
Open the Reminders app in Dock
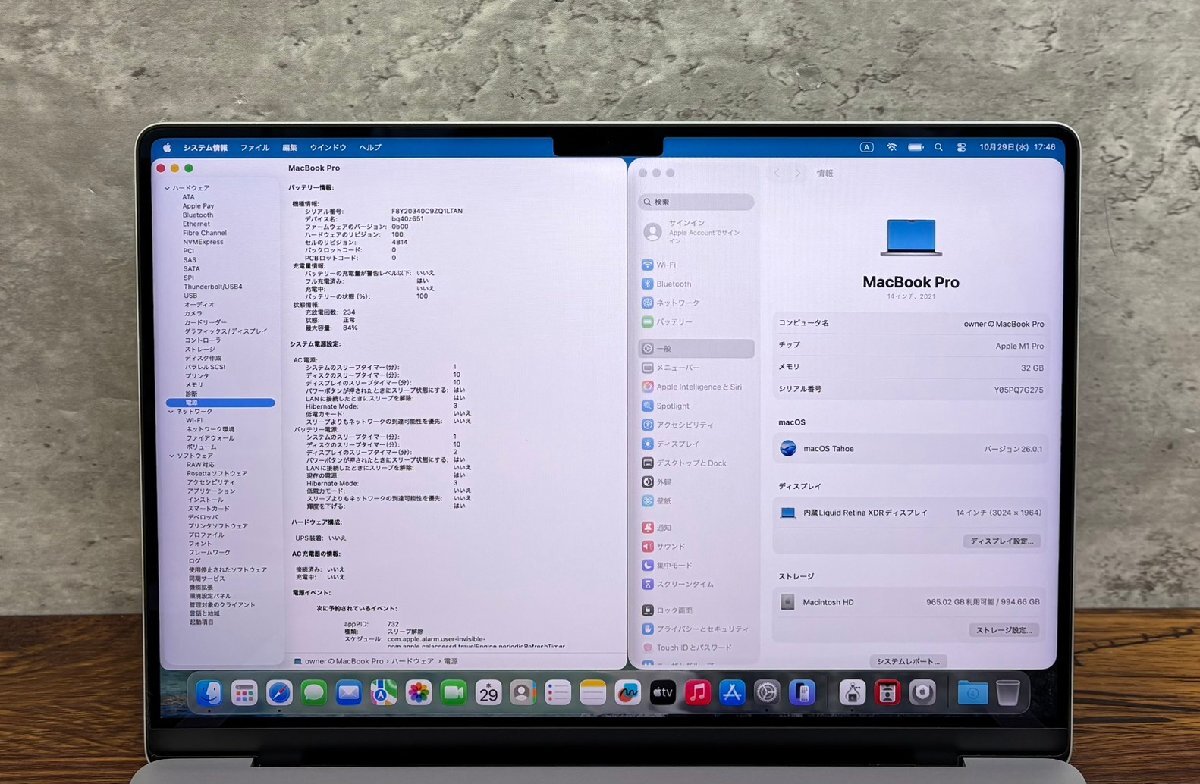[x=558, y=693]
